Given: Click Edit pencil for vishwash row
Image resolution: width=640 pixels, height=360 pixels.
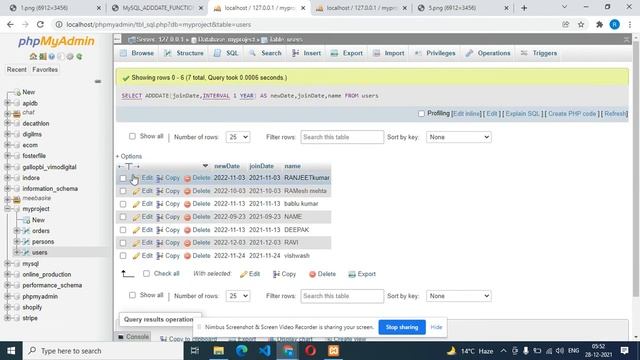Looking at the screenshot, I should pyautogui.click(x=136, y=256).
